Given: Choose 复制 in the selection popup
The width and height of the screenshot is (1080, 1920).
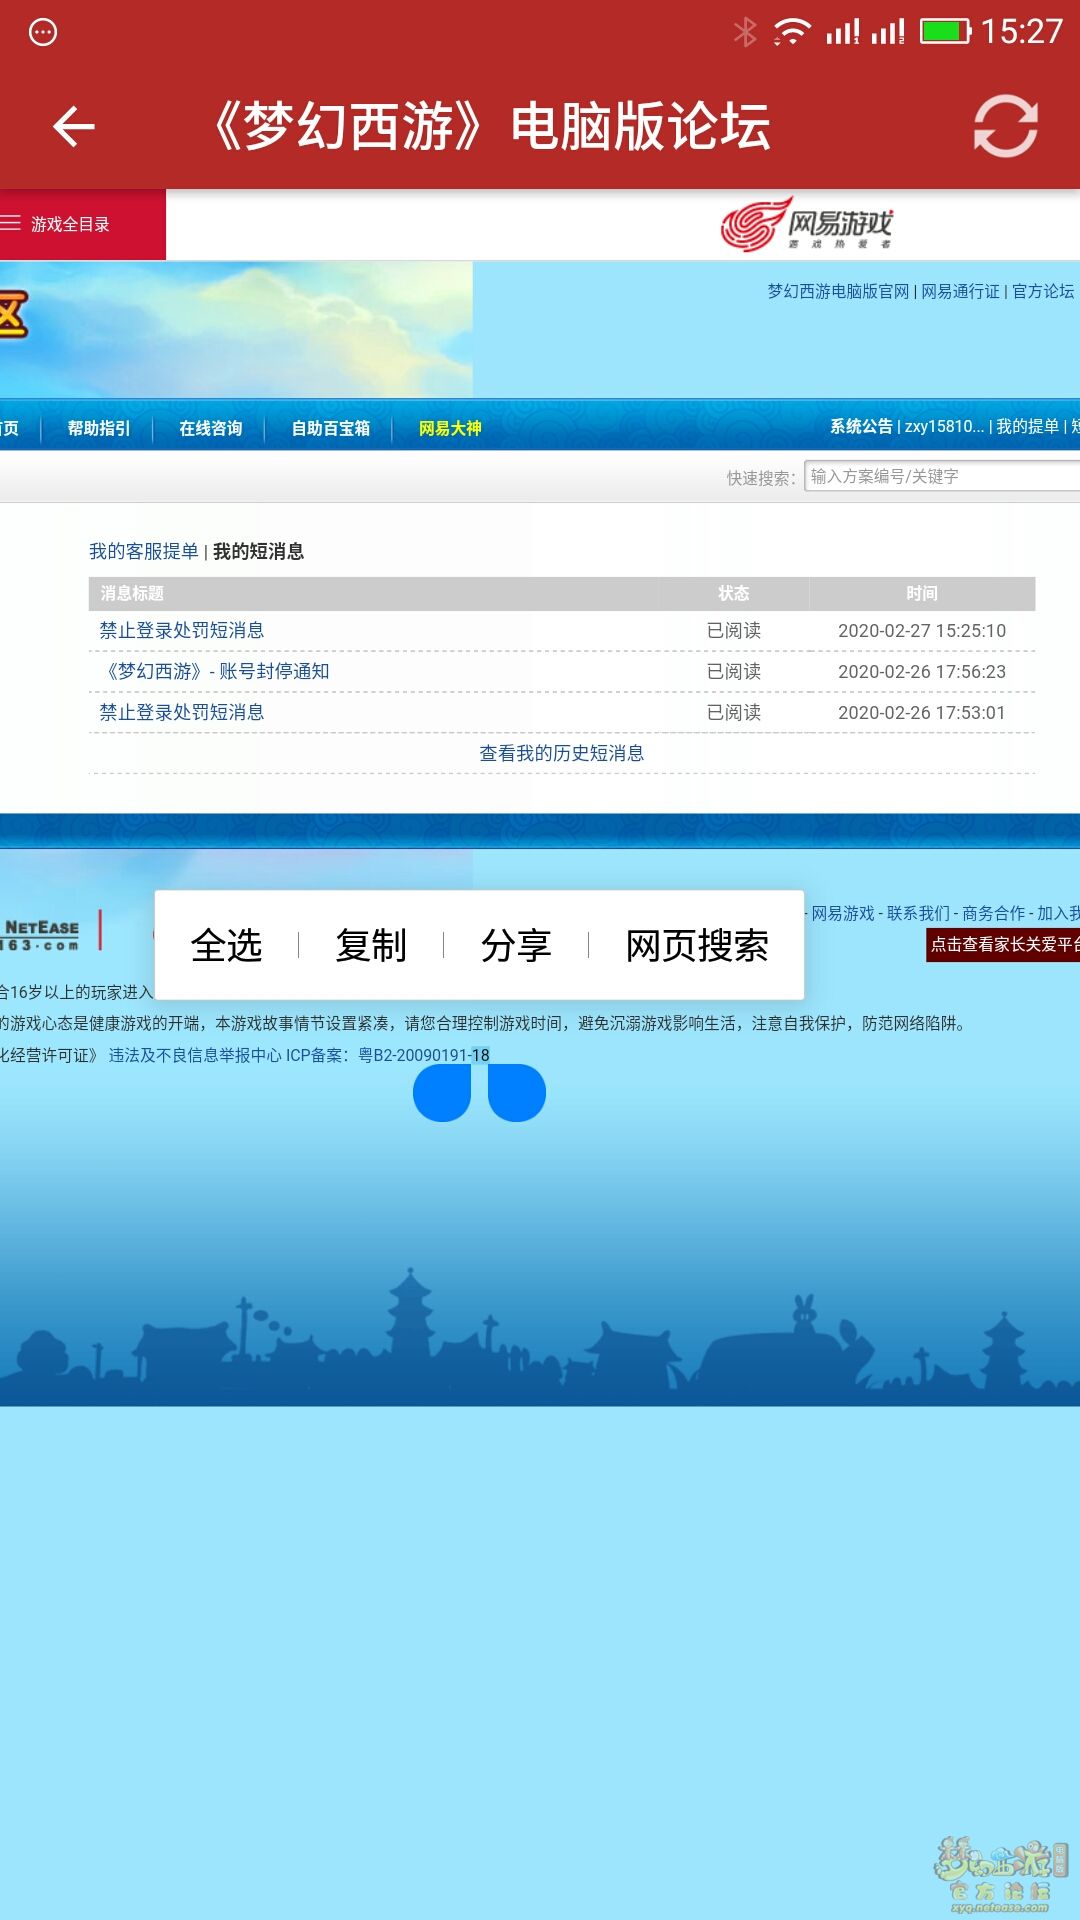Looking at the screenshot, I should pos(371,945).
